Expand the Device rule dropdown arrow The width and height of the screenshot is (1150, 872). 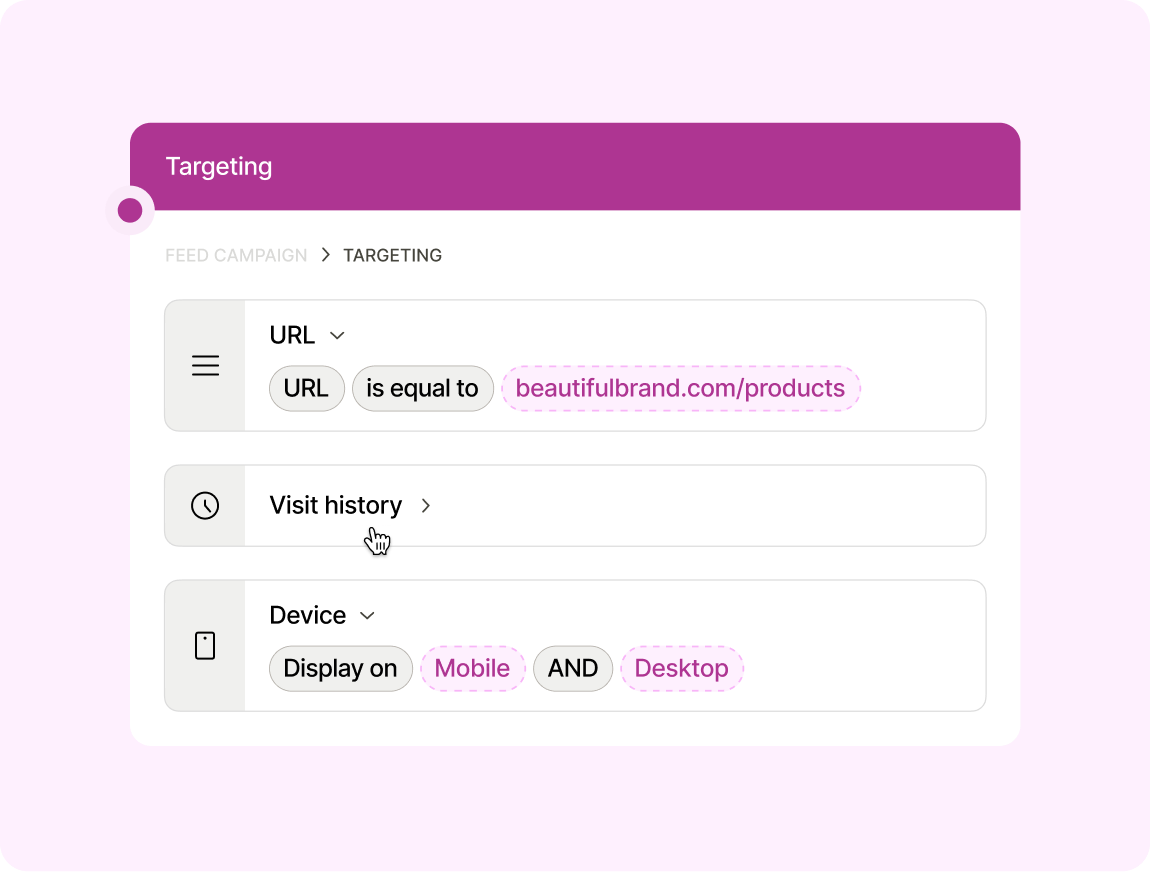(x=368, y=615)
